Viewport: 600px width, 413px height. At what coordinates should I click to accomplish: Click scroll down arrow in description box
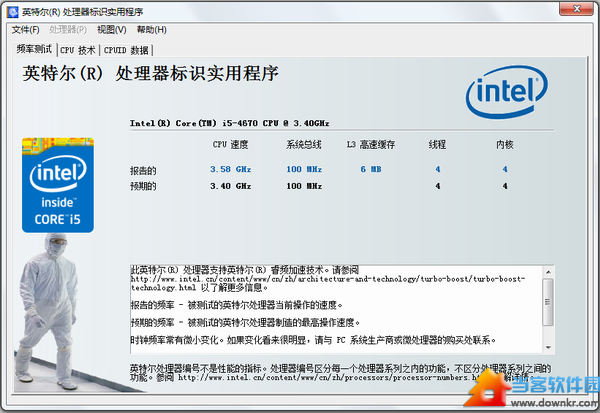click(548, 347)
